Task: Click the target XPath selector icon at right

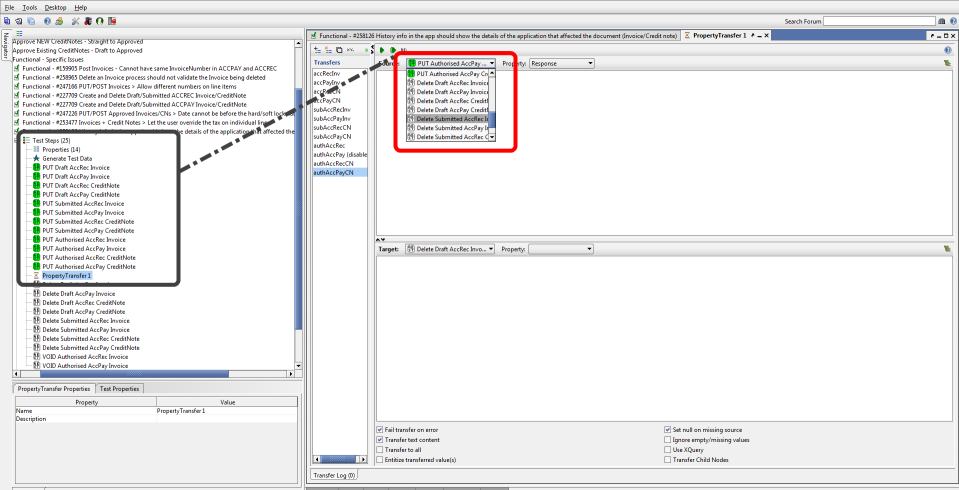Action: tap(947, 249)
